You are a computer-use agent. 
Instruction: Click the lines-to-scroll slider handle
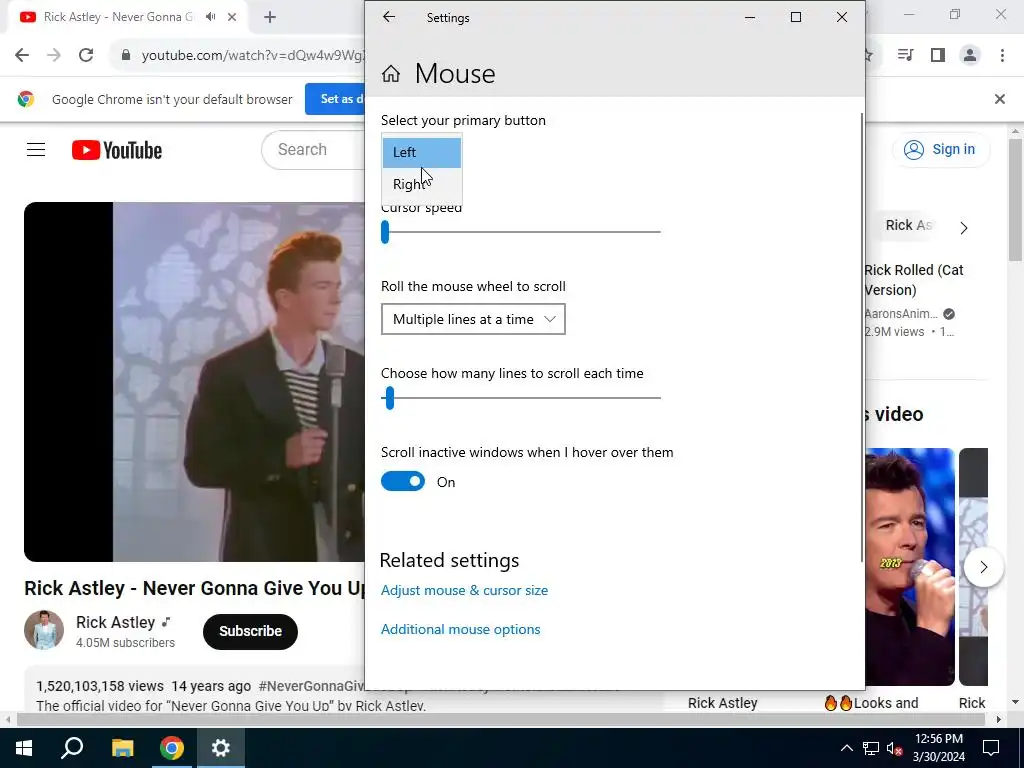pos(390,398)
